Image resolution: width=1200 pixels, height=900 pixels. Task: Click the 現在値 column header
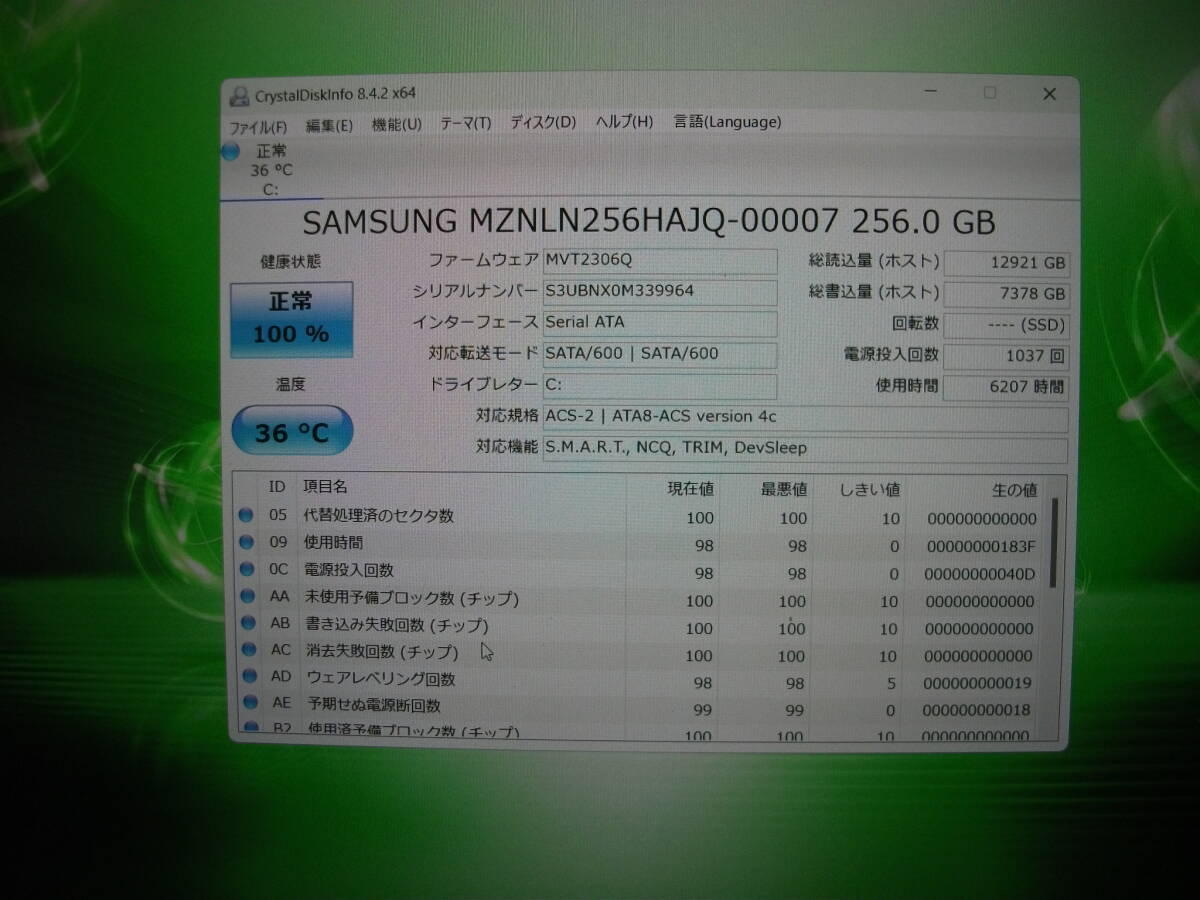tap(690, 489)
